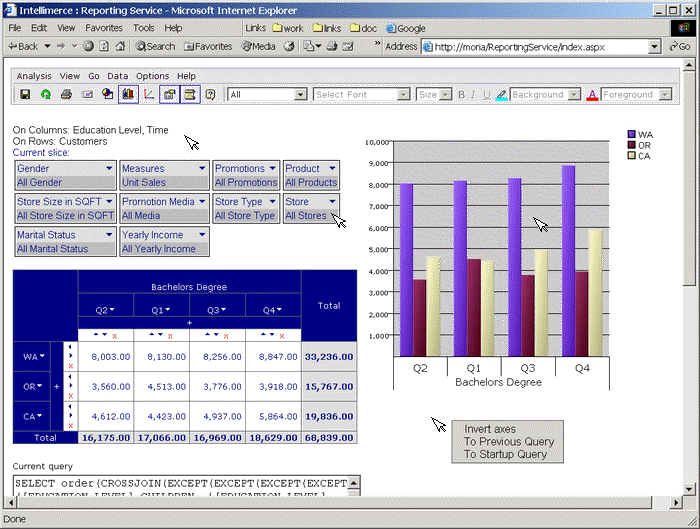Click the IE Refresh page icon
This screenshot has height=529, width=700.
click(104, 46)
